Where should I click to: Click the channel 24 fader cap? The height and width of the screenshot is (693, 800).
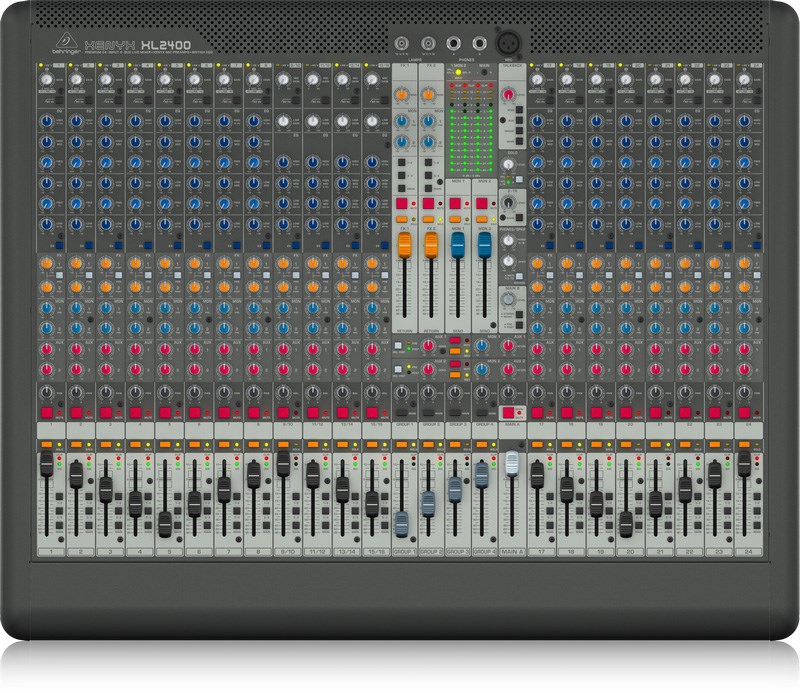(x=744, y=463)
